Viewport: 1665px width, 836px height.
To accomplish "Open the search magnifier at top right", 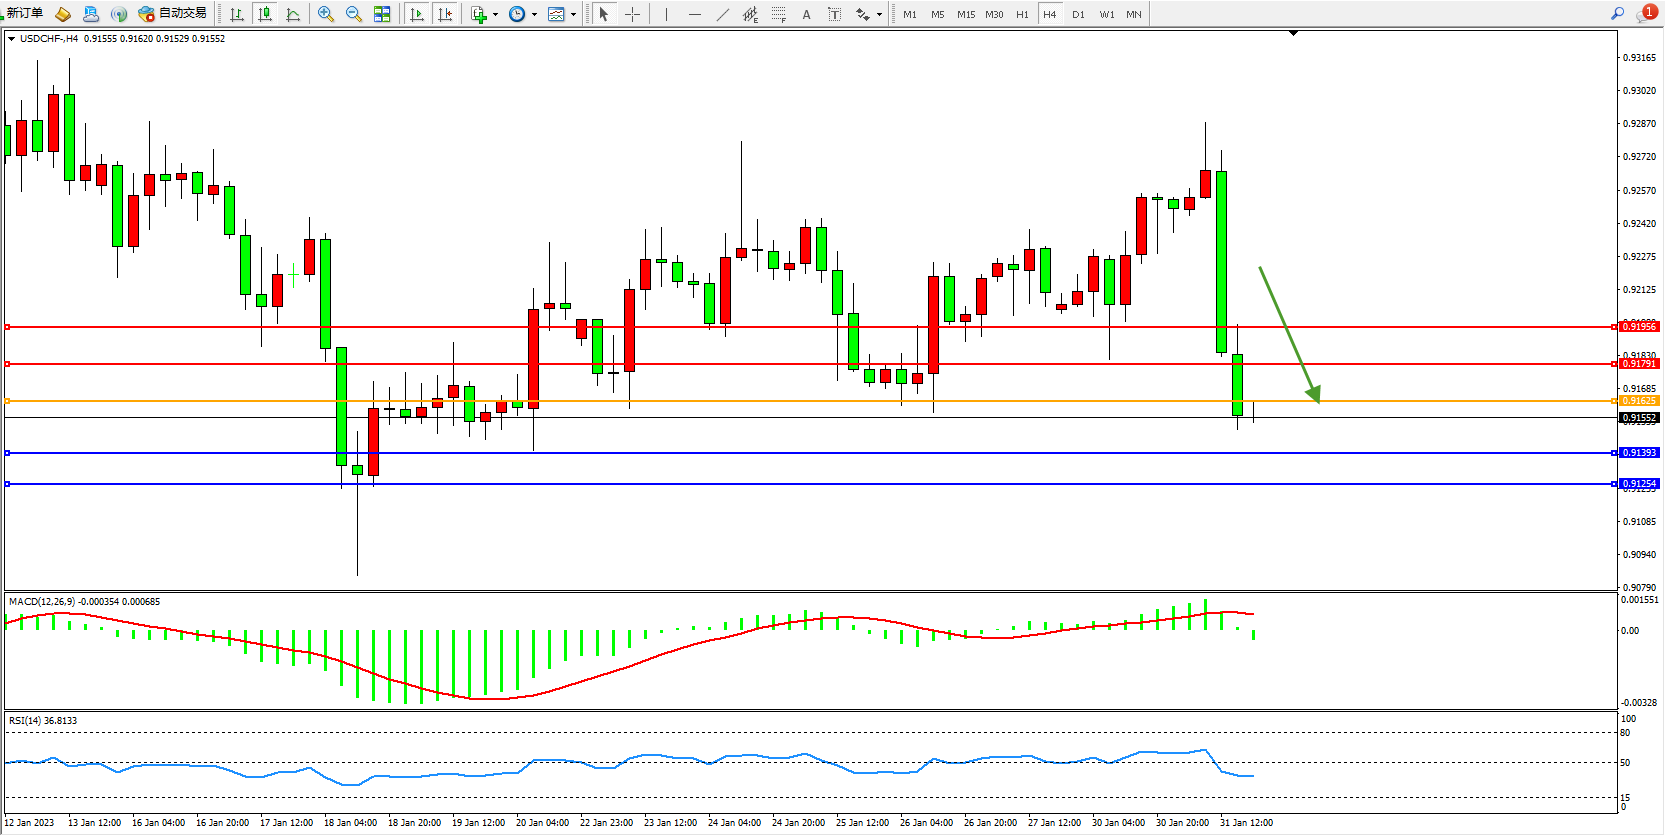I will coord(1617,13).
